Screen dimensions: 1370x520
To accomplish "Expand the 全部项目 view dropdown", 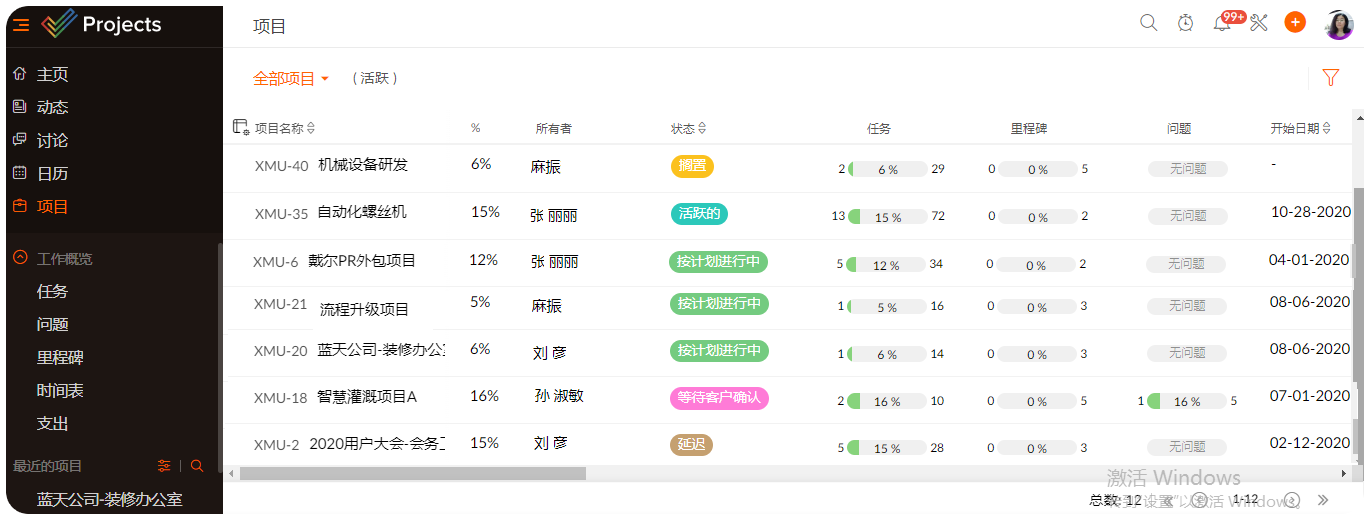I will (291, 78).
